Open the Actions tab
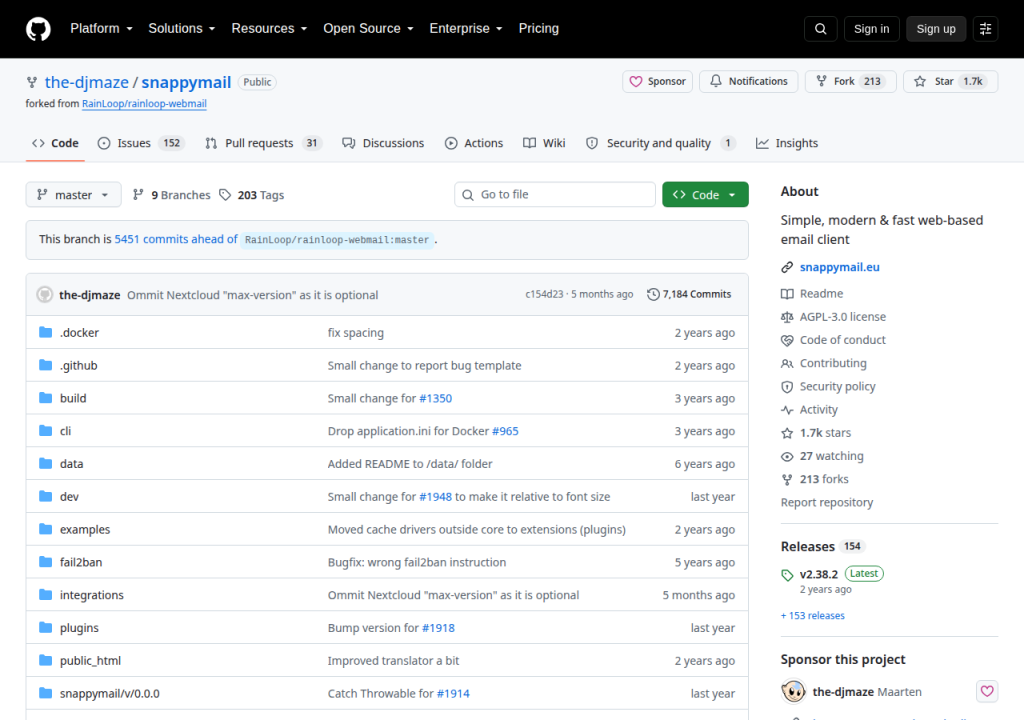The height and width of the screenshot is (720, 1024). tap(474, 143)
